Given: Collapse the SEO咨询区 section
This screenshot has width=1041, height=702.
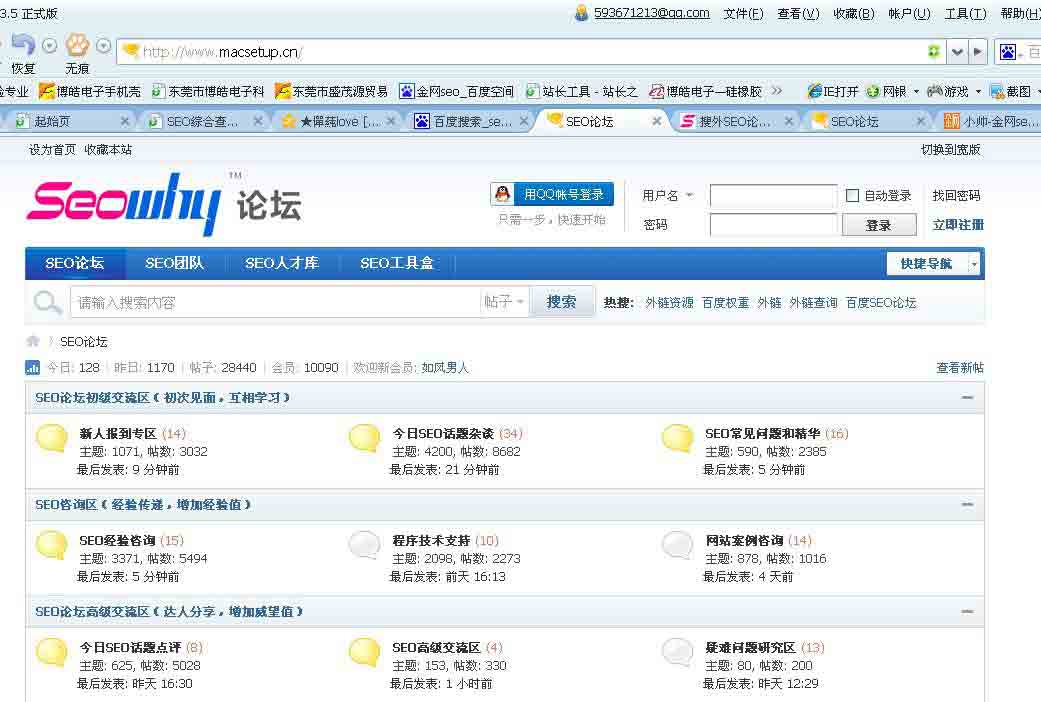Looking at the screenshot, I should [967, 505].
